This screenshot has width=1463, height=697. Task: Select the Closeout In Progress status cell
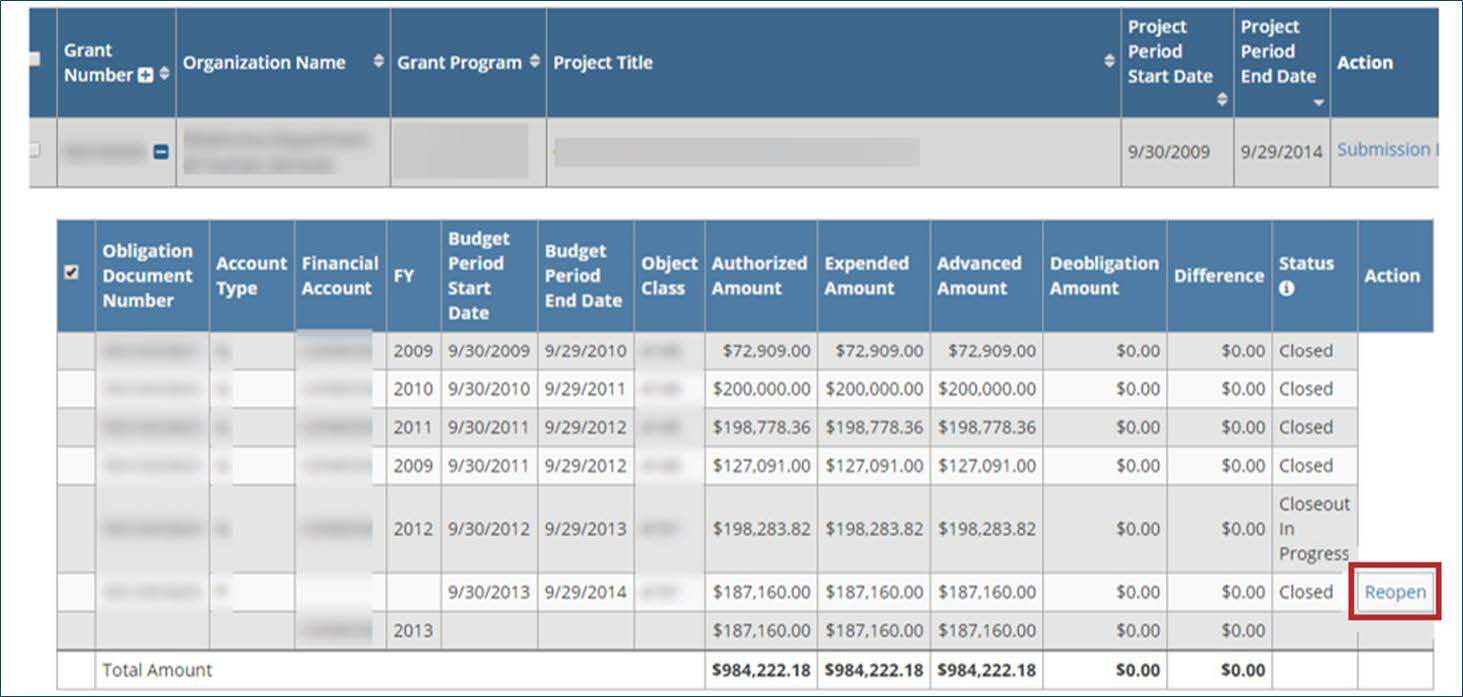click(x=1313, y=529)
